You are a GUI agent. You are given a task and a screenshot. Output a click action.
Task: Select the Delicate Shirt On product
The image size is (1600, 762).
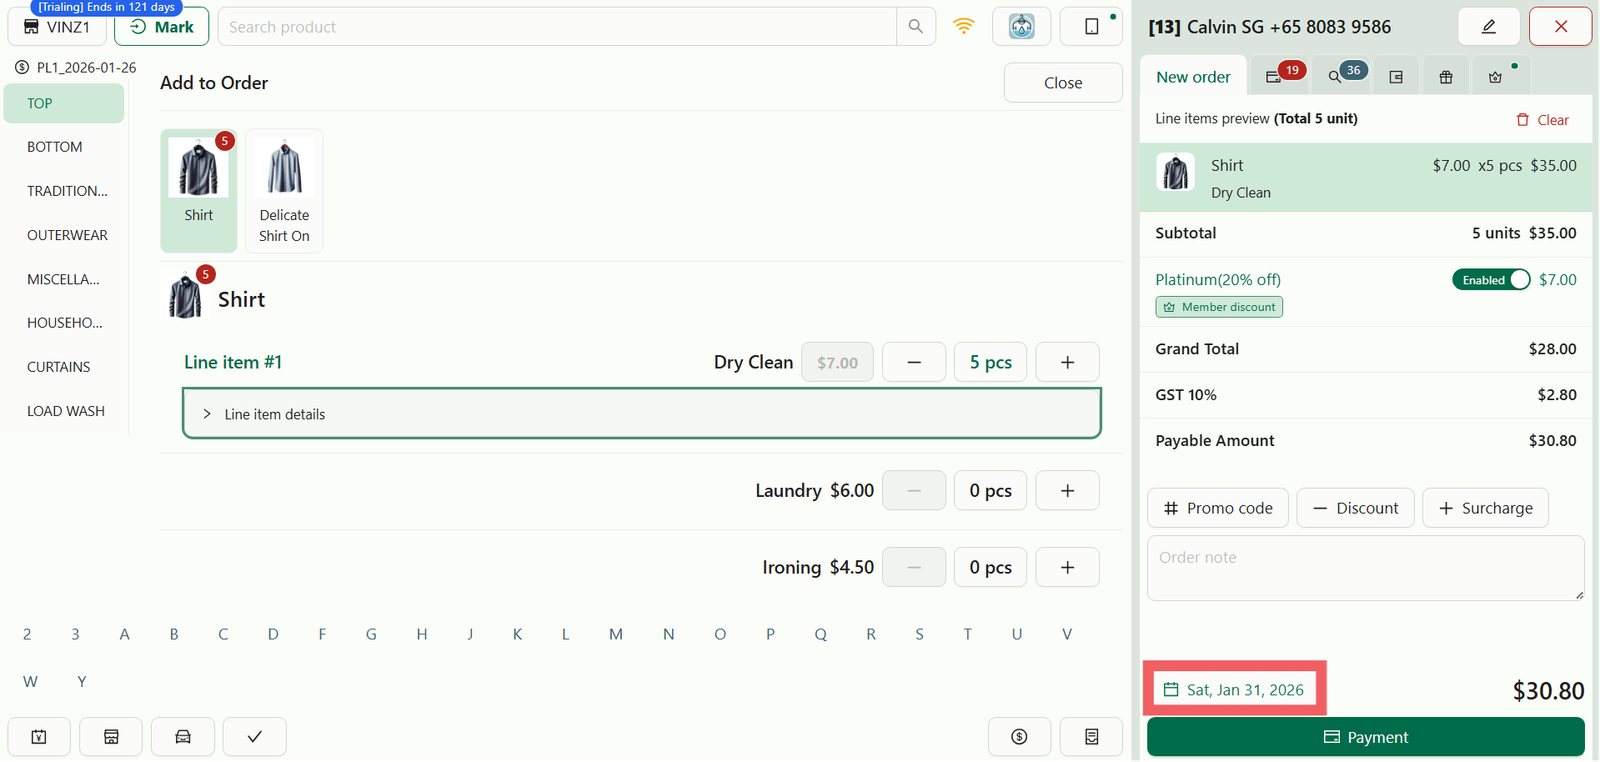[284, 190]
